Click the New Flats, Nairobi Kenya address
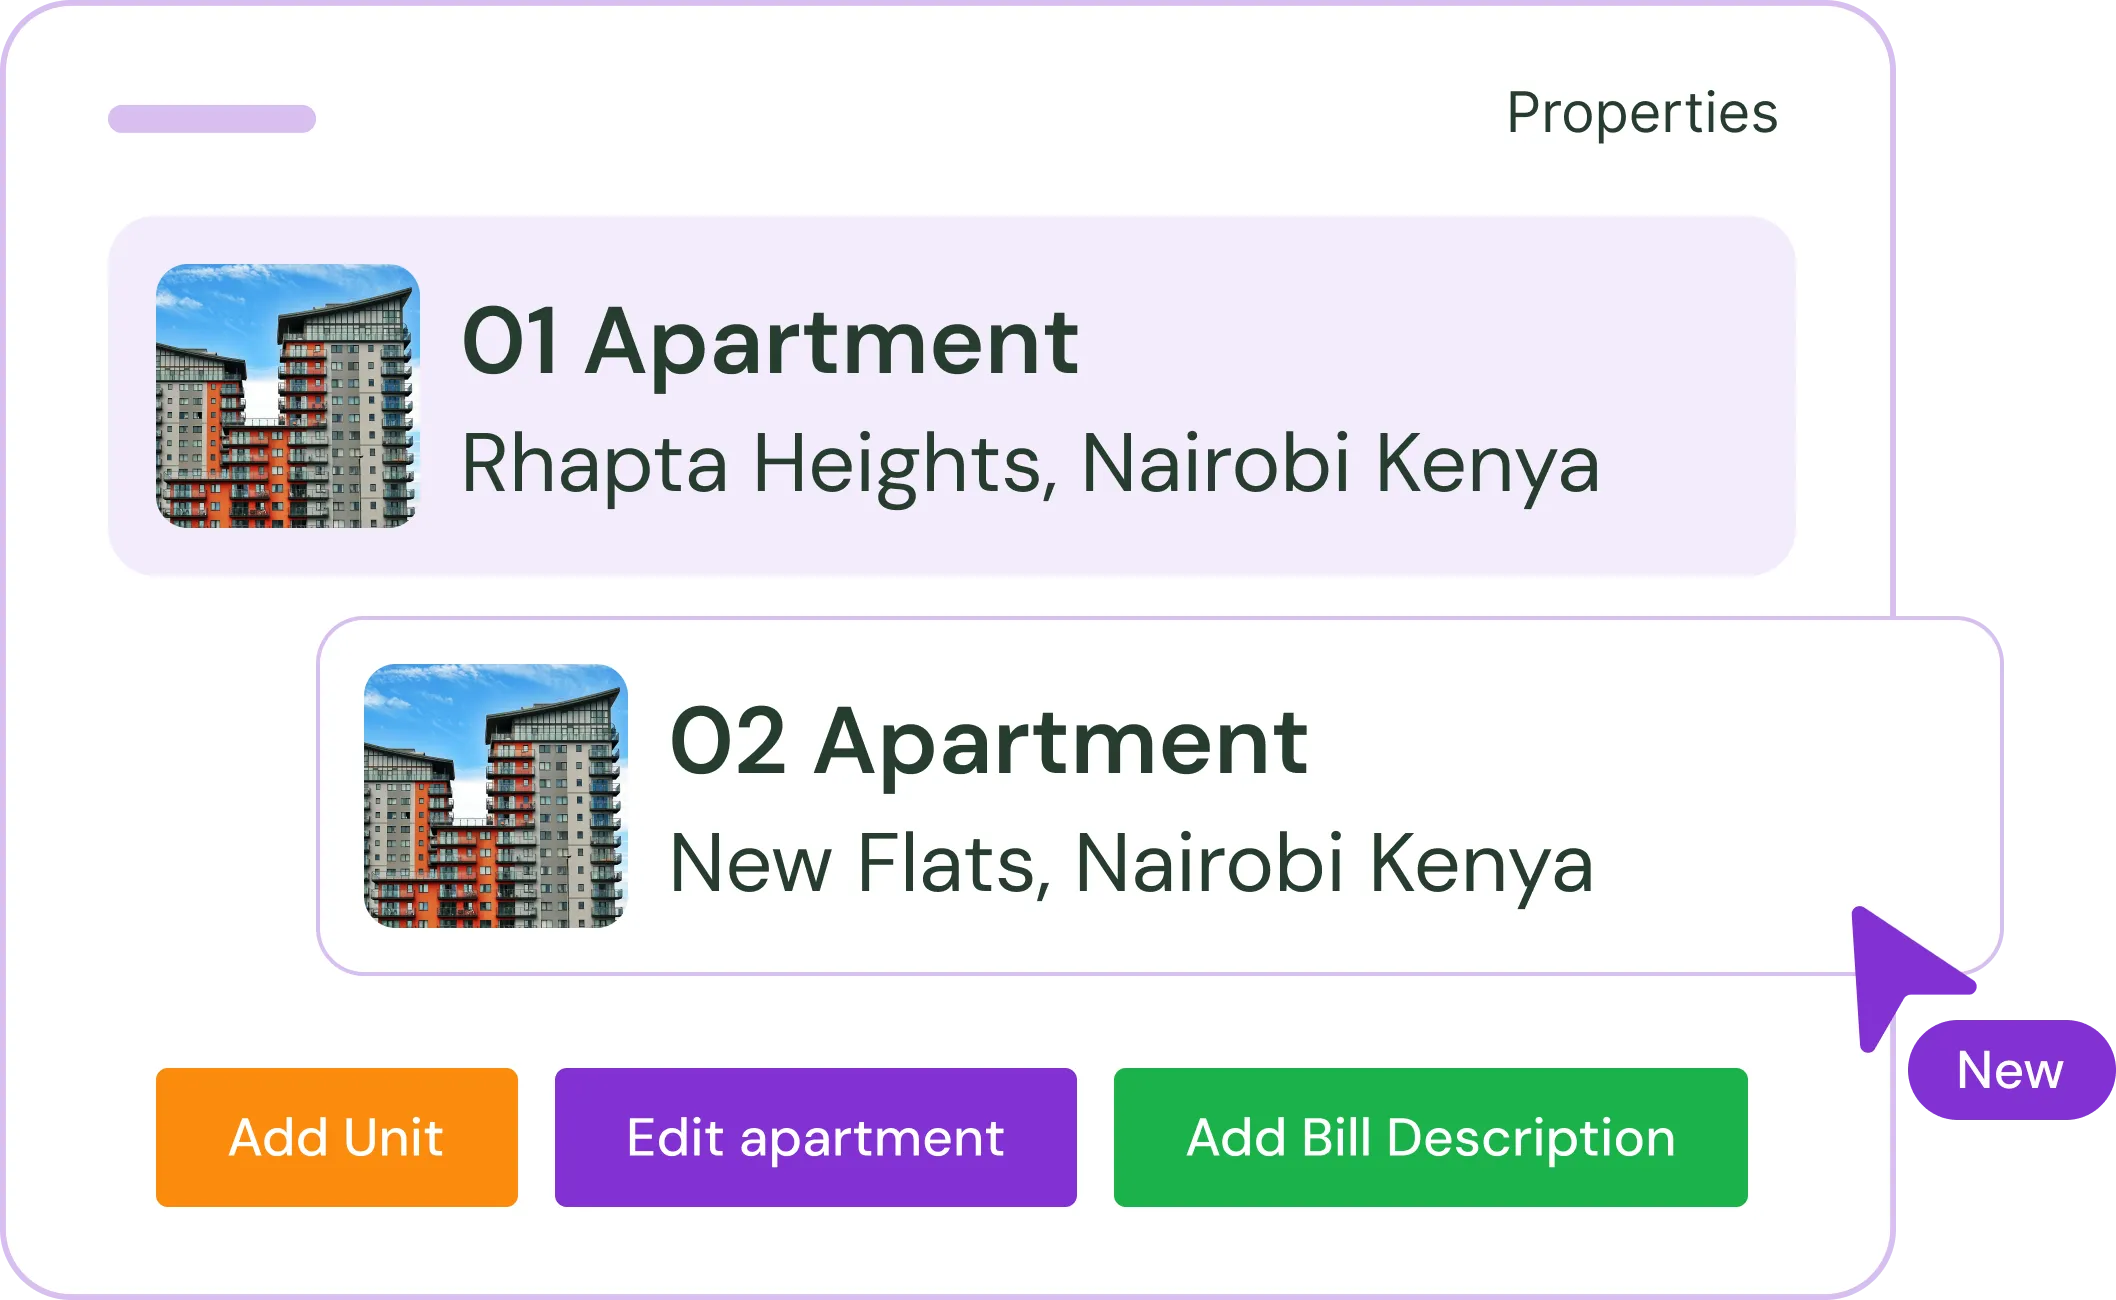2116x1300 pixels. click(x=1130, y=863)
